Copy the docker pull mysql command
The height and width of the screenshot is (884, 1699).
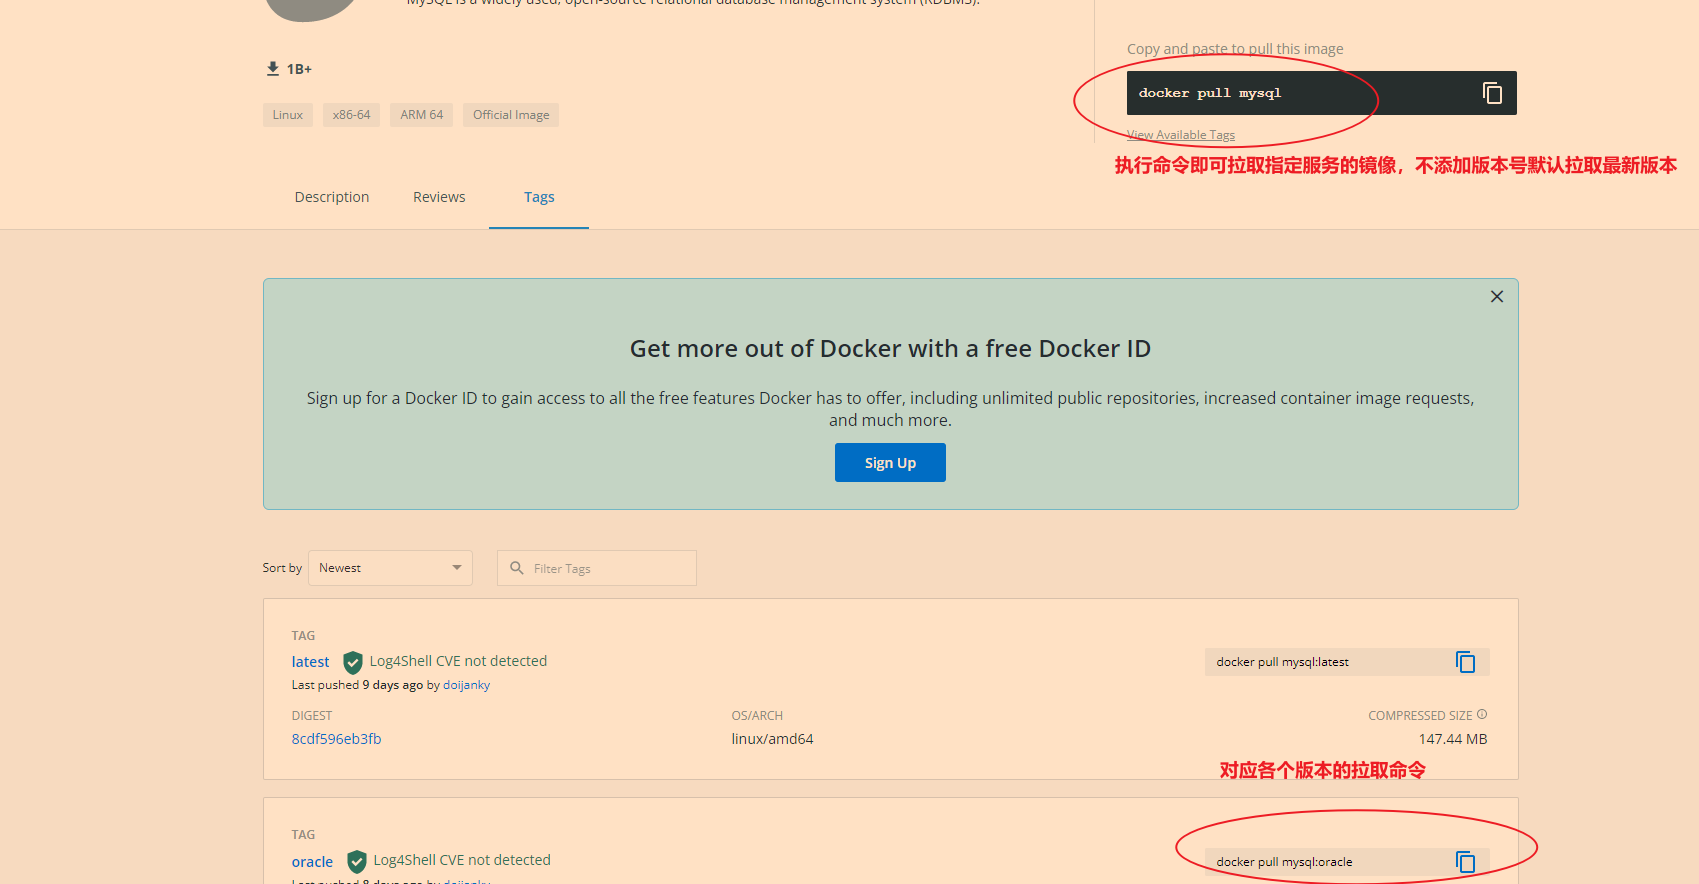(x=1492, y=93)
